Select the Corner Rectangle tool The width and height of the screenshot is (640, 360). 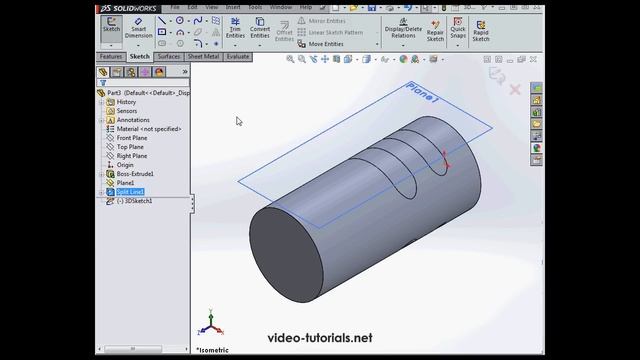click(162, 32)
